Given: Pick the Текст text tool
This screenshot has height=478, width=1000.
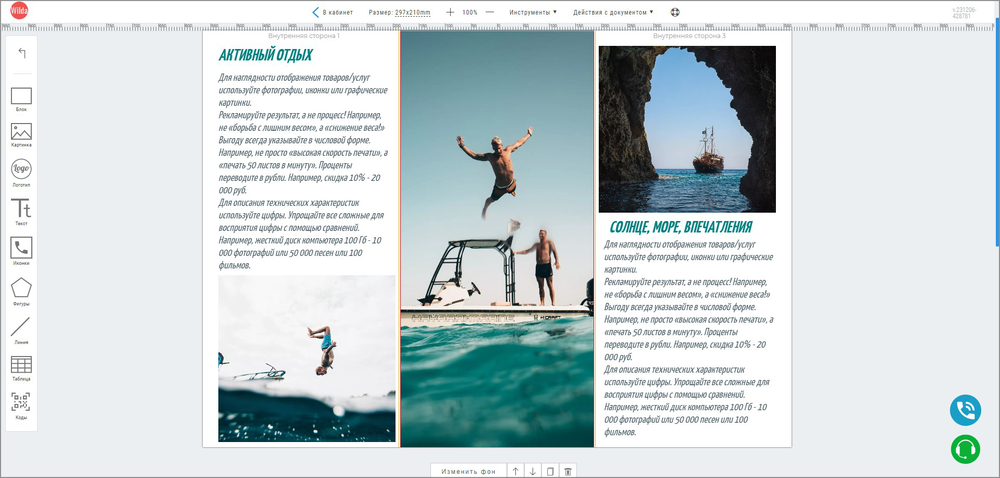Looking at the screenshot, I should tap(21, 209).
